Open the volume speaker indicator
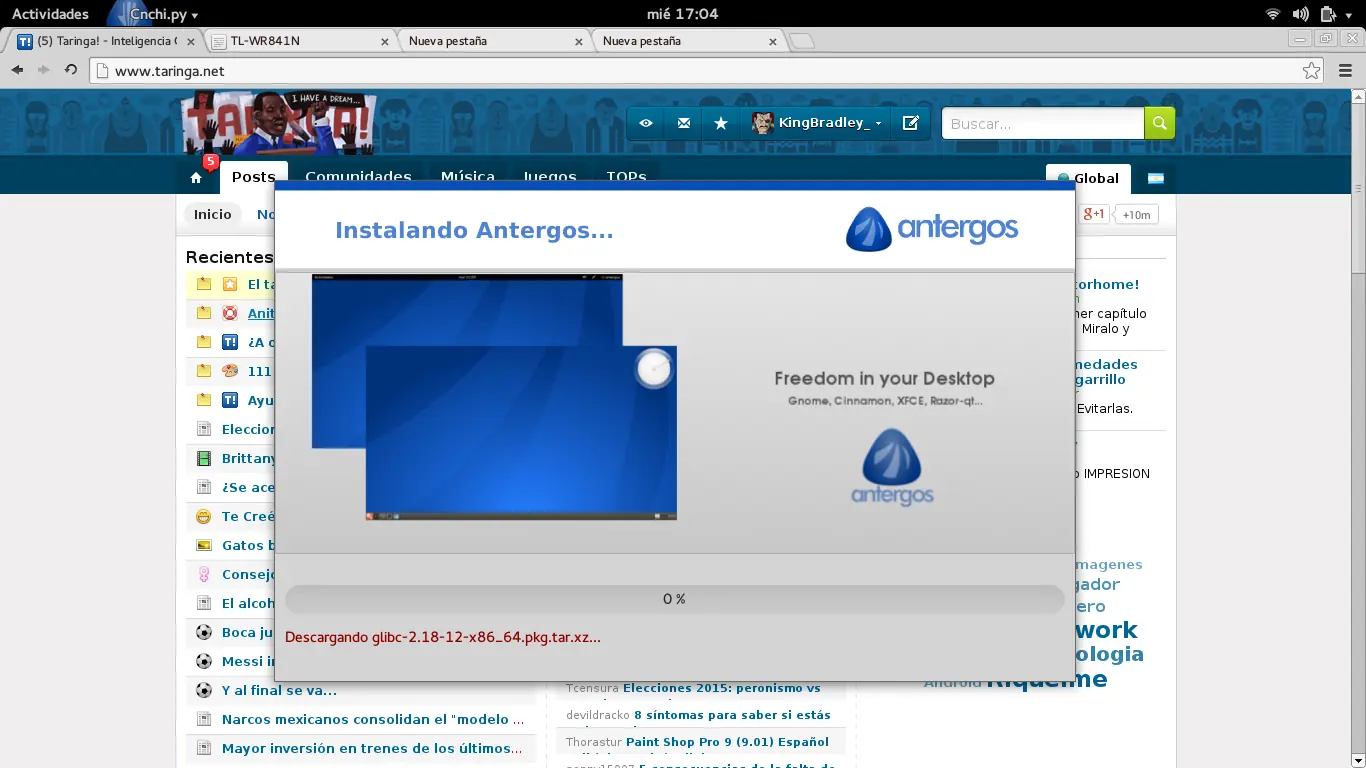 pyautogui.click(x=1300, y=14)
